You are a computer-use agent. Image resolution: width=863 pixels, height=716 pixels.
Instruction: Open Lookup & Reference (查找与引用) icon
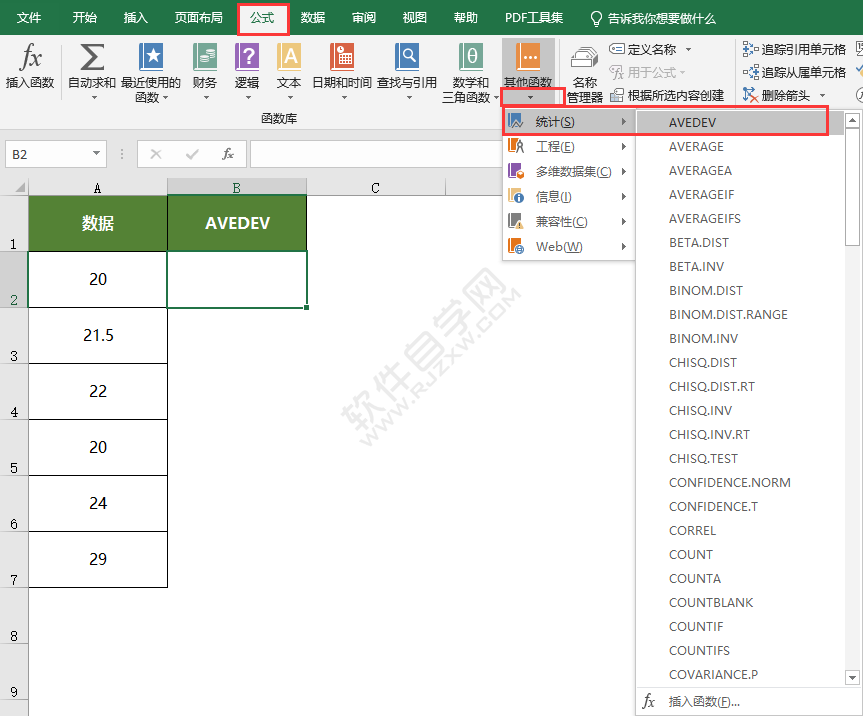pyautogui.click(x=407, y=57)
